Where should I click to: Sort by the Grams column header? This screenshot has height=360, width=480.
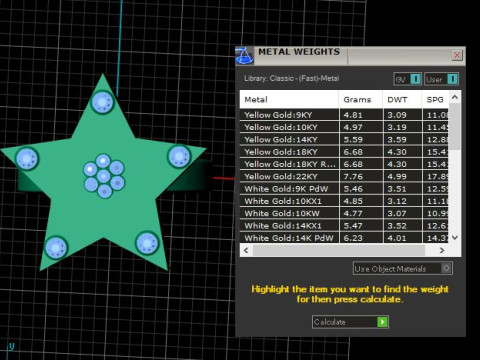pyautogui.click(x=361, y=99)
